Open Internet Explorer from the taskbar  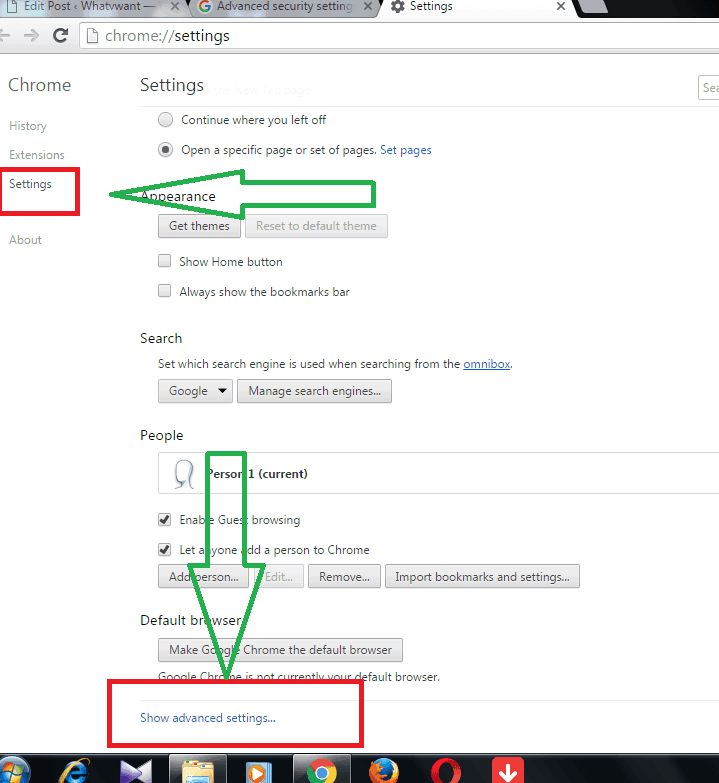pos(75,771)
